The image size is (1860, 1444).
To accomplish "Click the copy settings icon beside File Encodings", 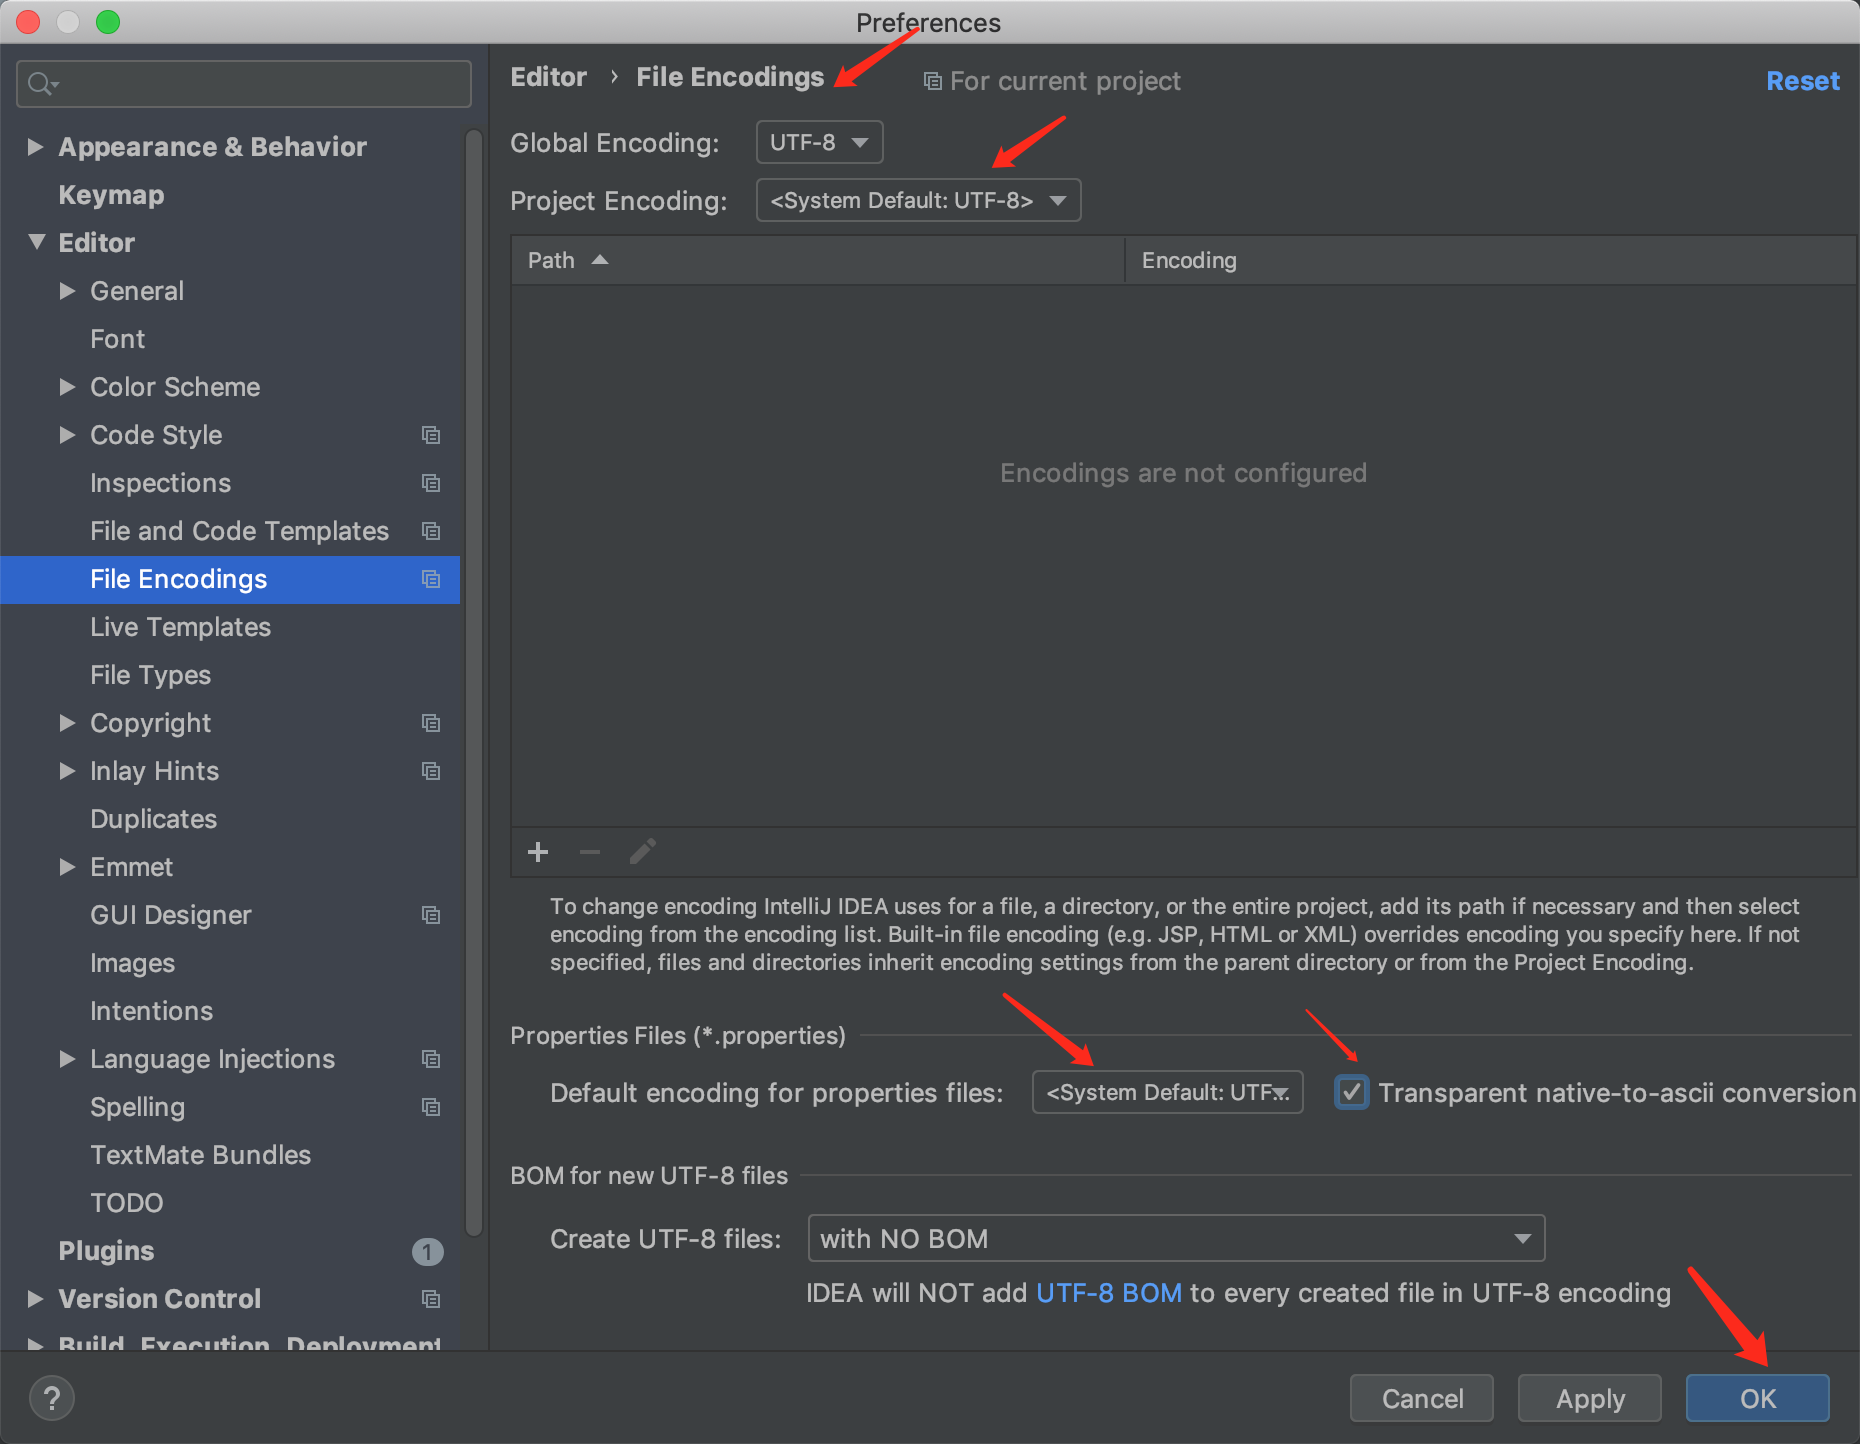I will coord(430,579).
